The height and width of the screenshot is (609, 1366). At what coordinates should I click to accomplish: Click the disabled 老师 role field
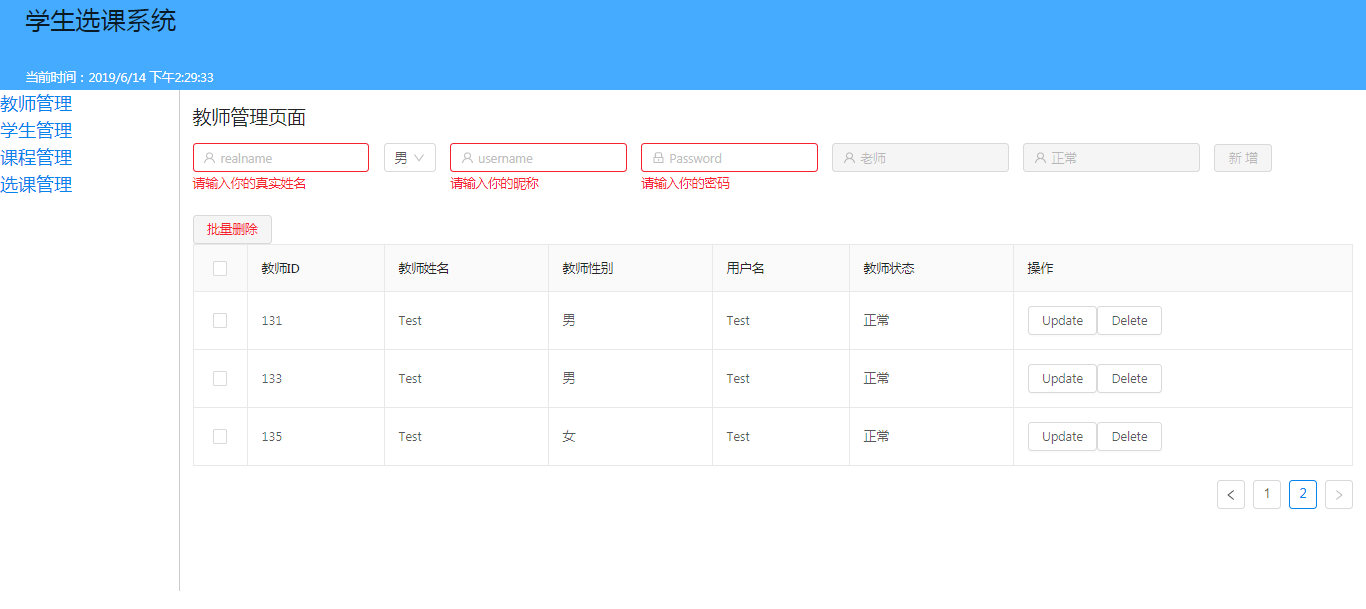point(920,158)
